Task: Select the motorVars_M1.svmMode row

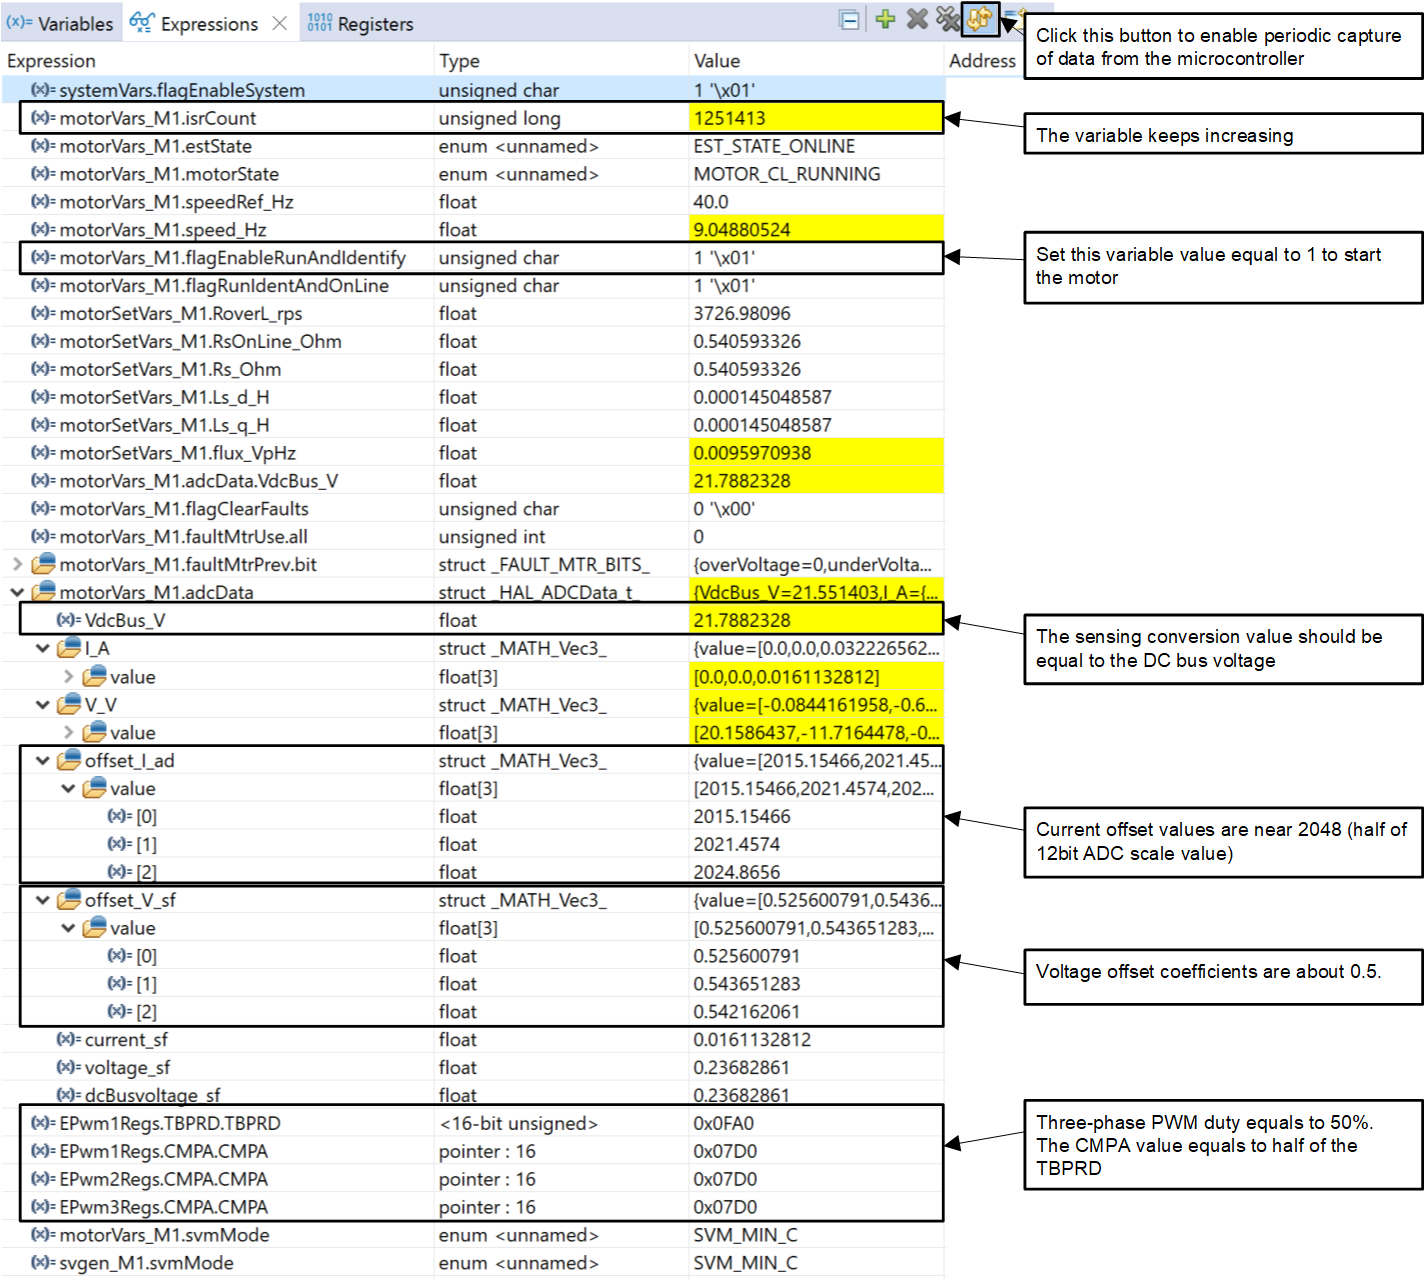Action: coord(473,1235)
